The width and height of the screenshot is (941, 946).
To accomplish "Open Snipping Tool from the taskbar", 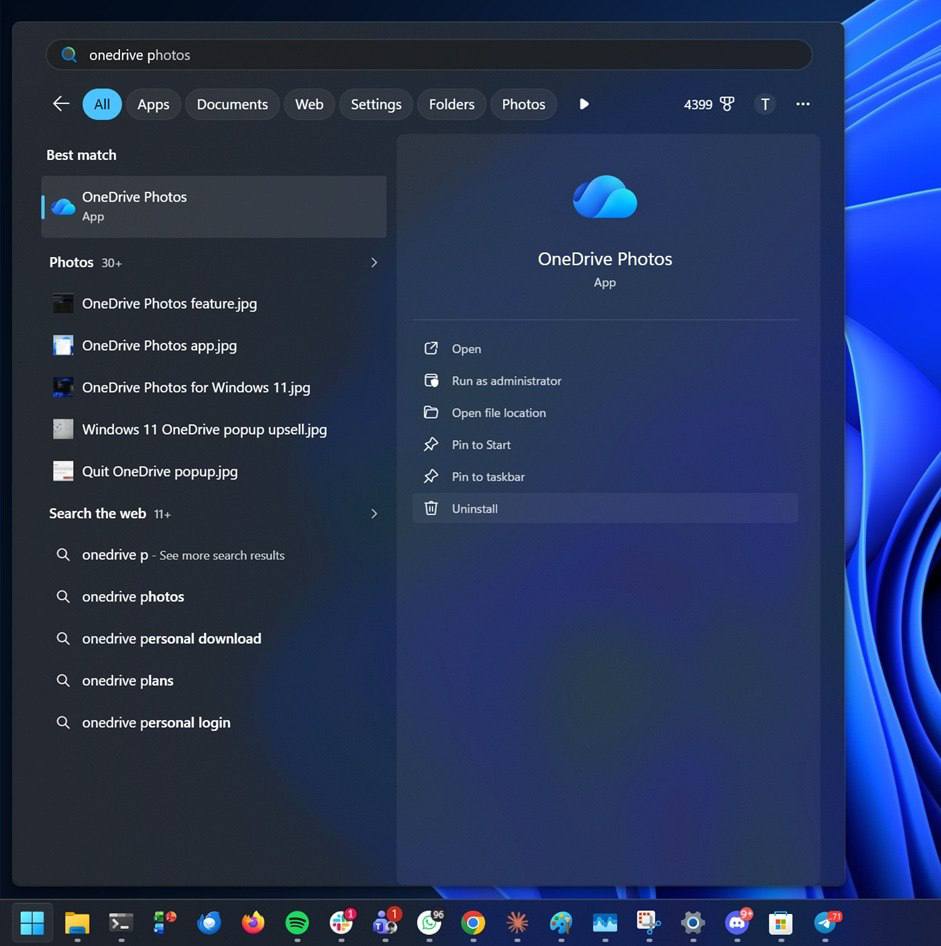I will coord(649,922).
